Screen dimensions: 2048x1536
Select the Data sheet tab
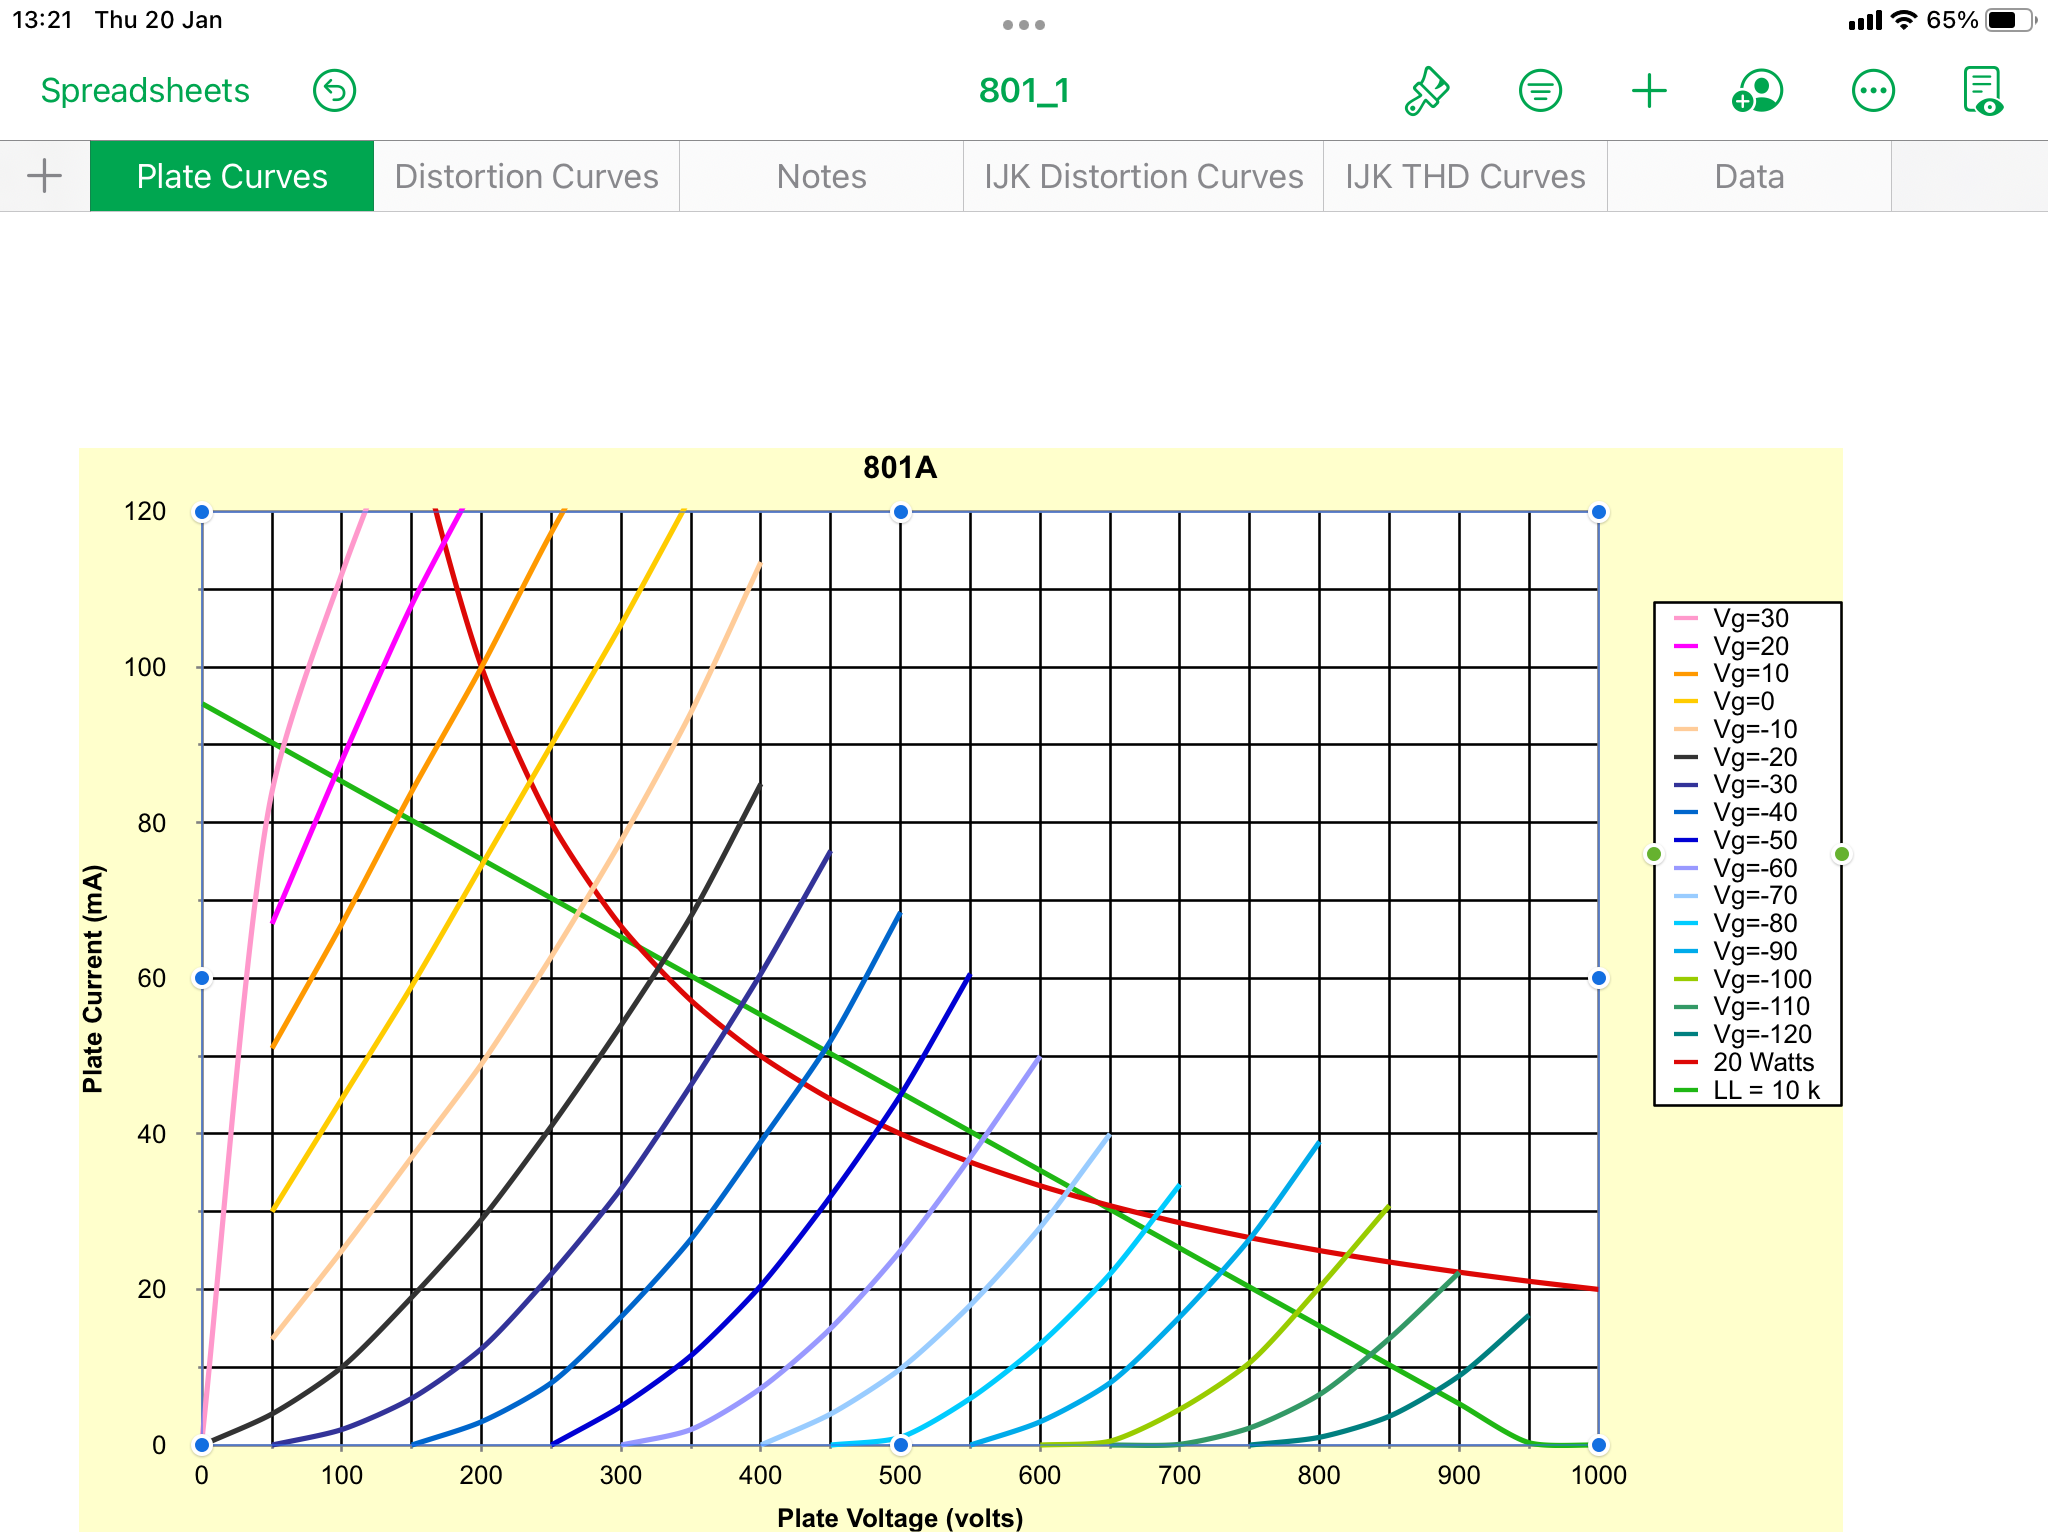tap(1749, 176)
